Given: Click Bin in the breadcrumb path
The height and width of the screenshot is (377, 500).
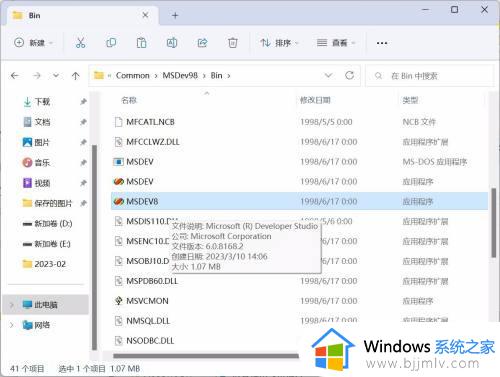Looking at the screenshot, I should tap(216, 76).
